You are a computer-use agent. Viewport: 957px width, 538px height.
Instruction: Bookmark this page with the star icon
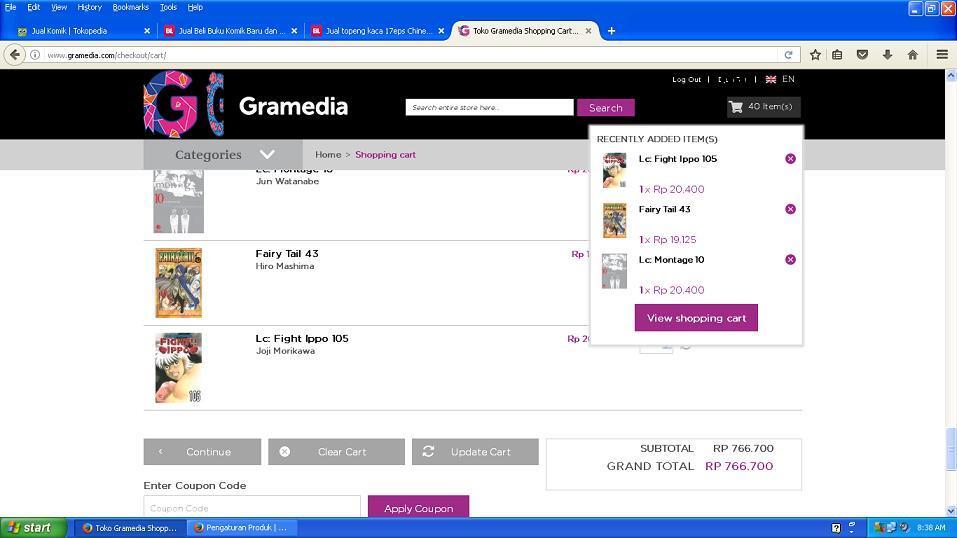tap(815, 55)
